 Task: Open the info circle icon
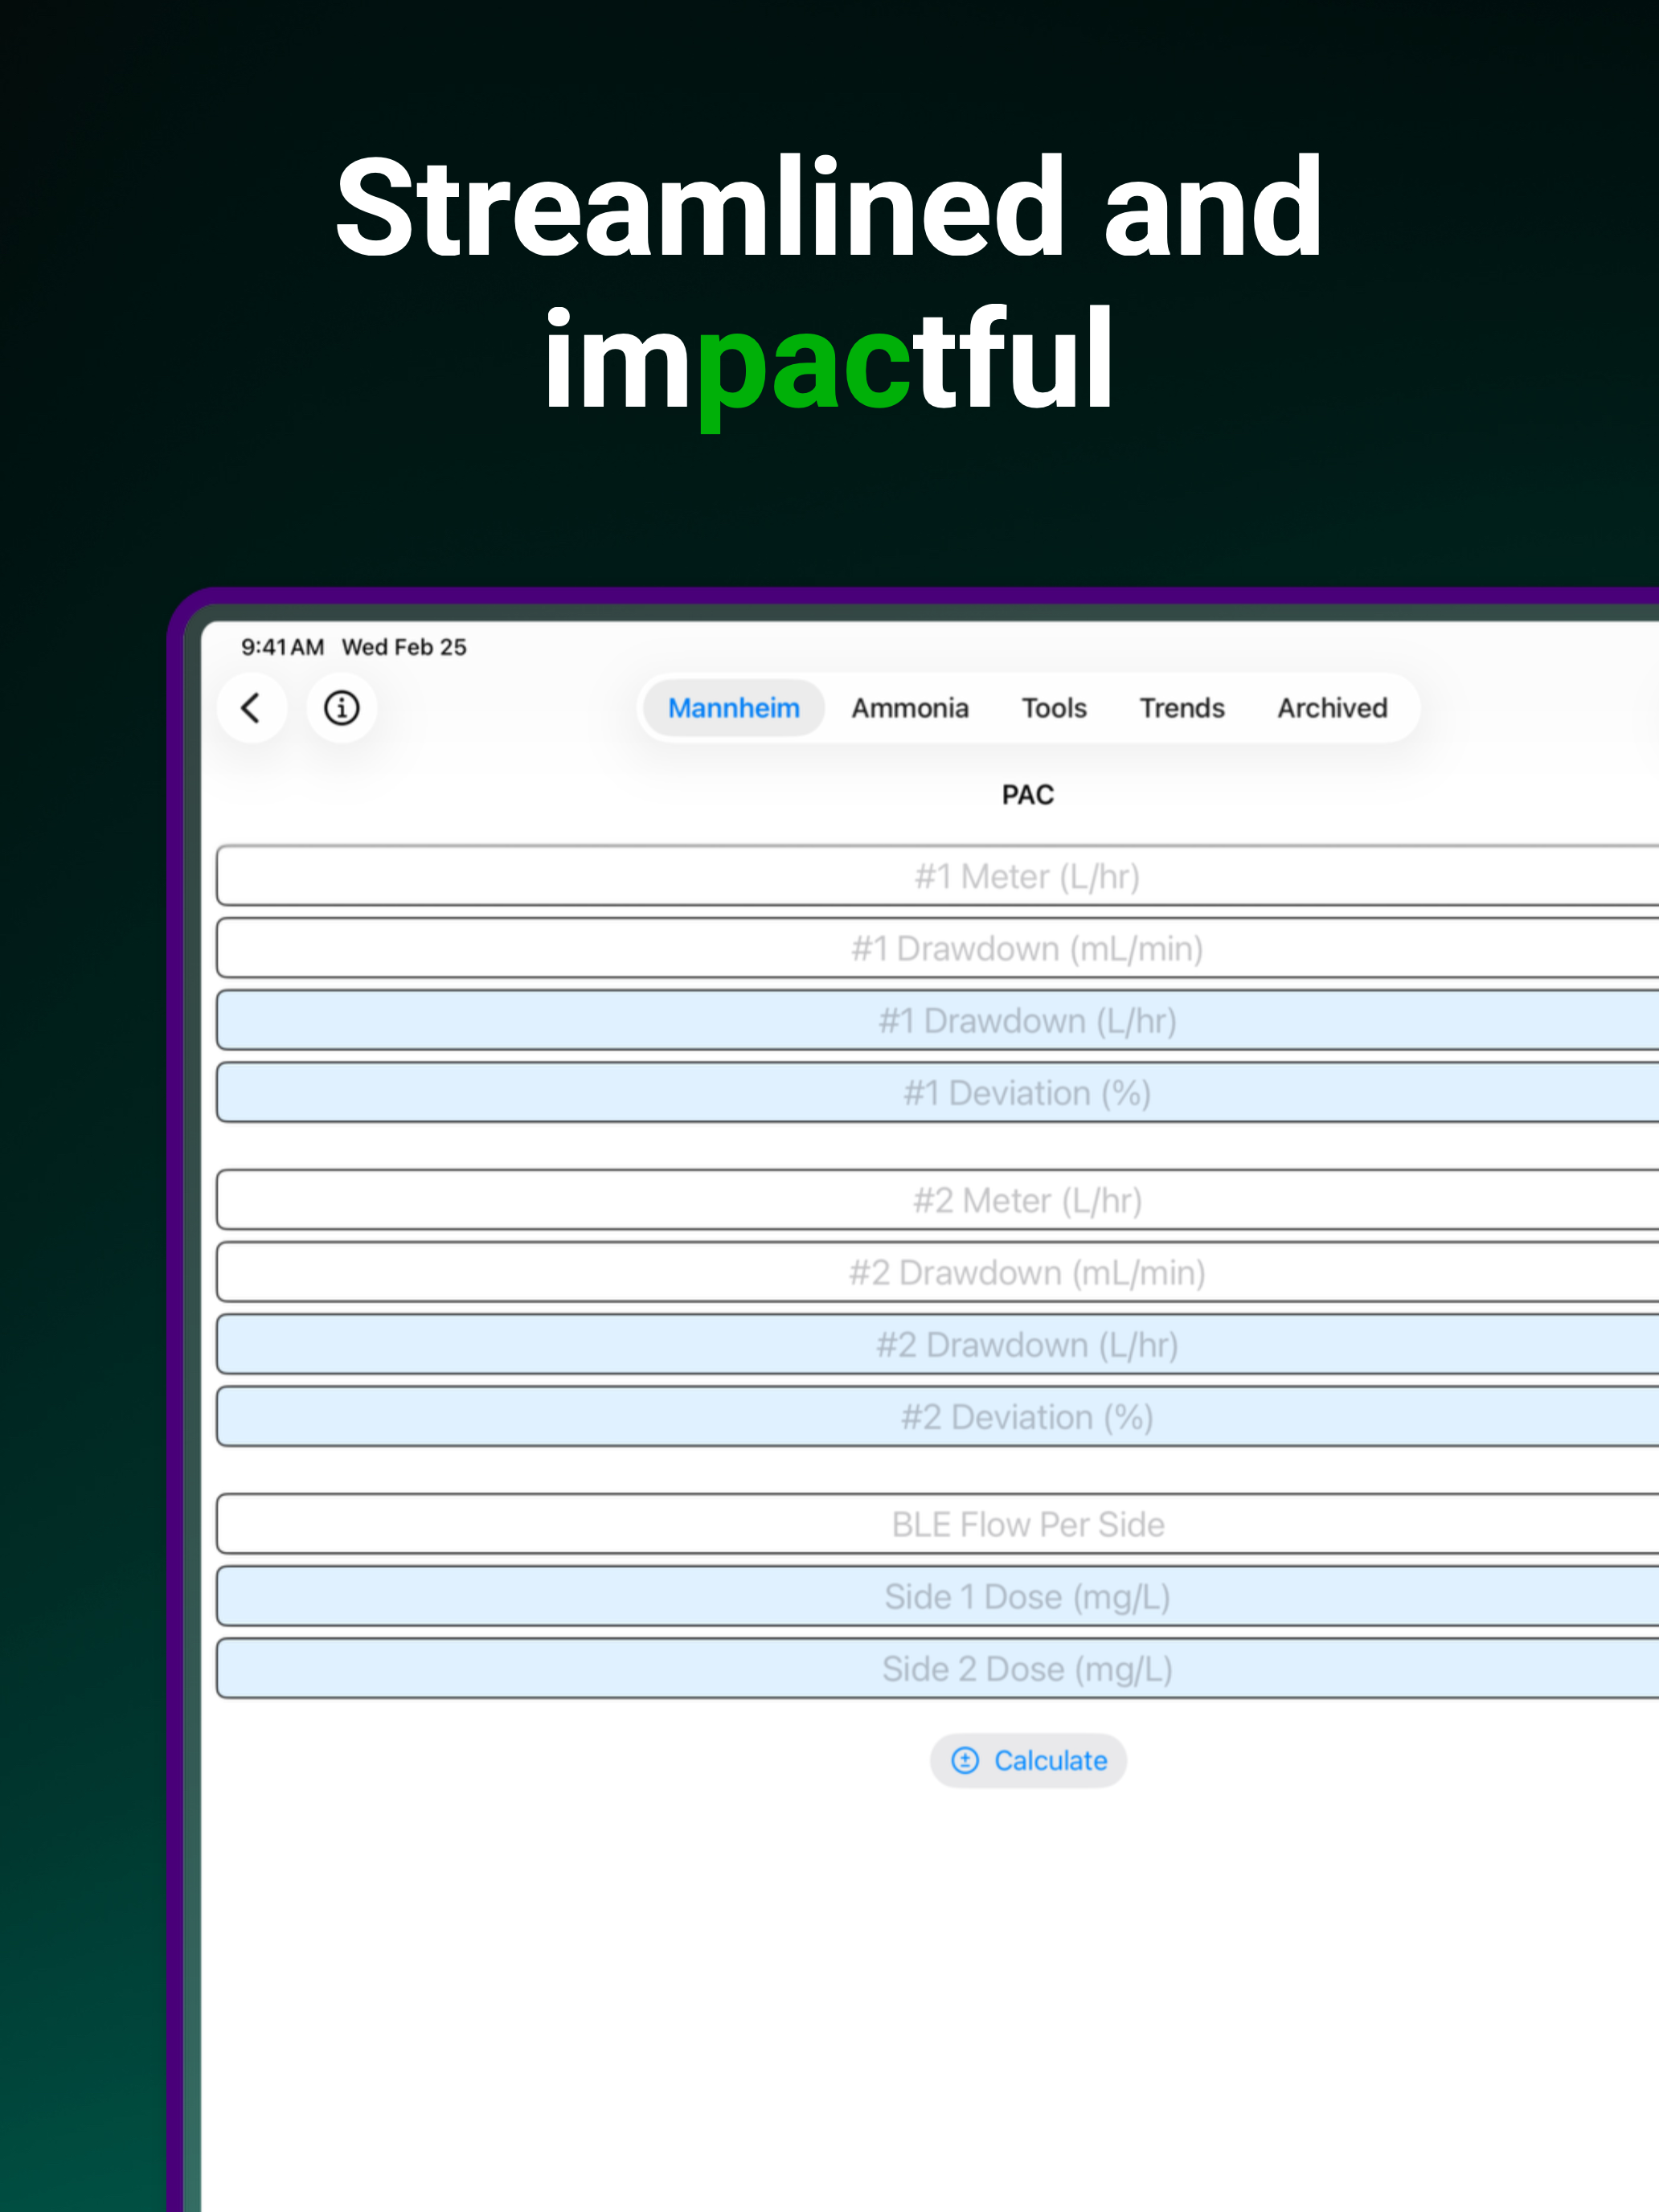point(341,708)
